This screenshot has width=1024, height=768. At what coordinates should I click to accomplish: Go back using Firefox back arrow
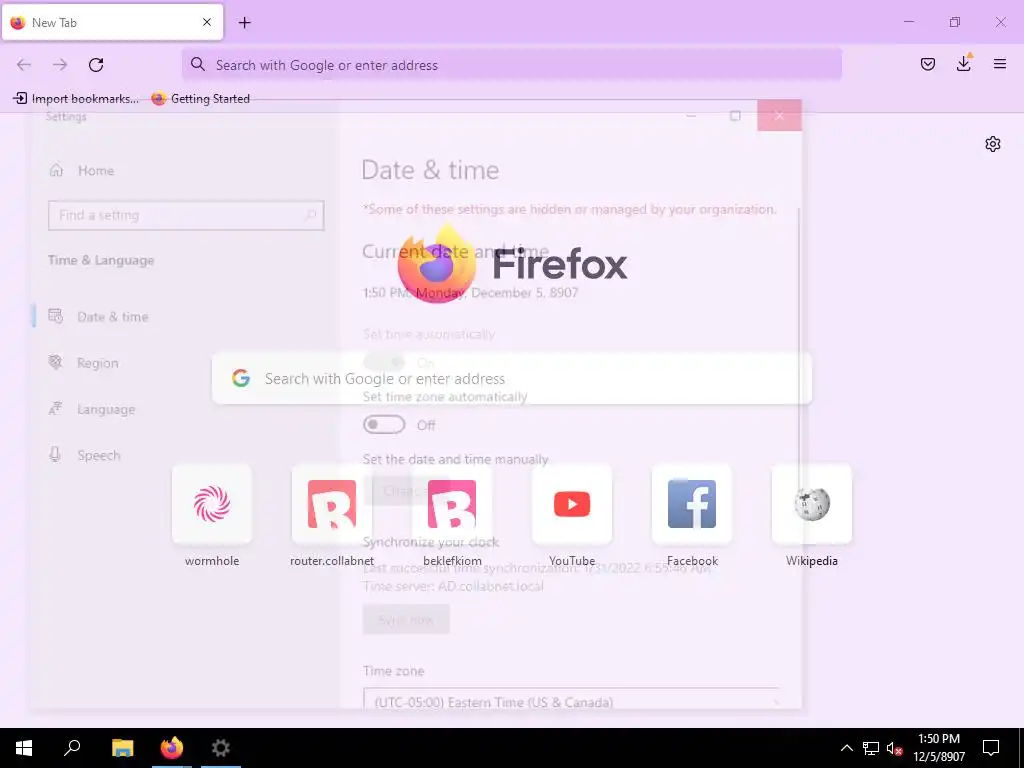point(24,65)
